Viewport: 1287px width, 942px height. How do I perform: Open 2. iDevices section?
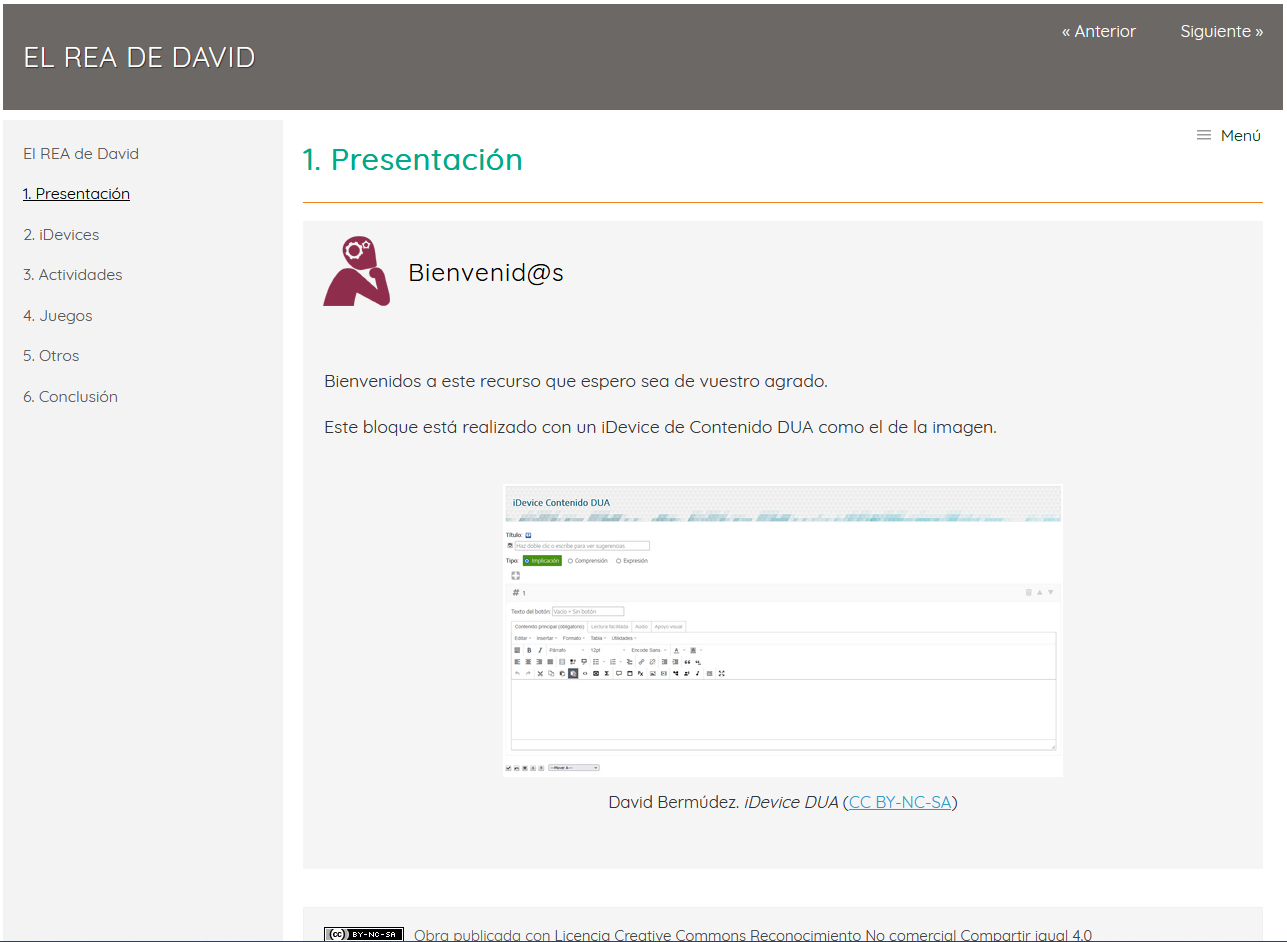(61, 235)
